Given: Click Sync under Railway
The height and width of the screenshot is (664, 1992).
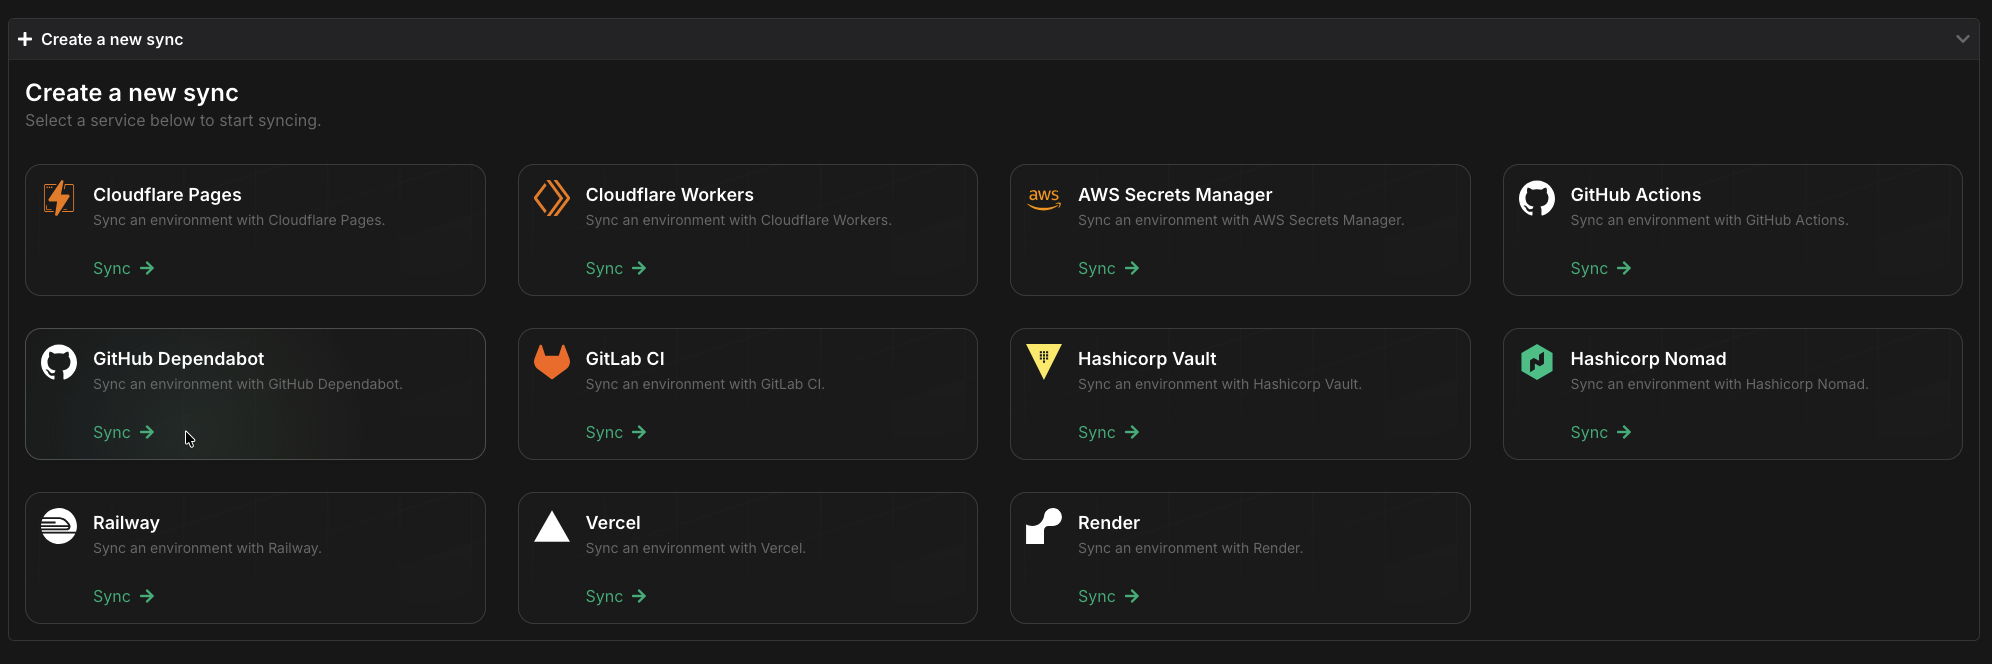Looking at the screenshot, I should click(x=123, y=596).
